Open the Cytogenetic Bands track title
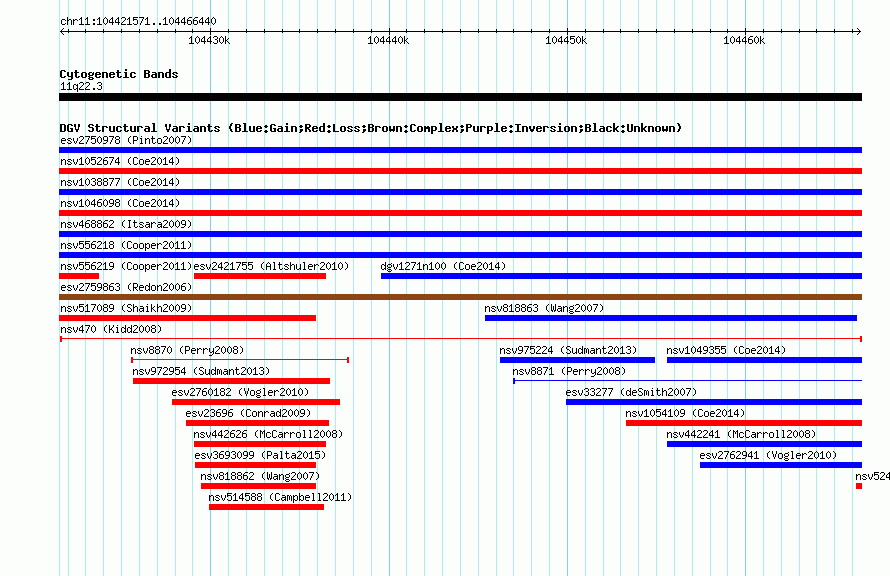The width and height of the screenshot is (890, 576). tap(119, 74)
